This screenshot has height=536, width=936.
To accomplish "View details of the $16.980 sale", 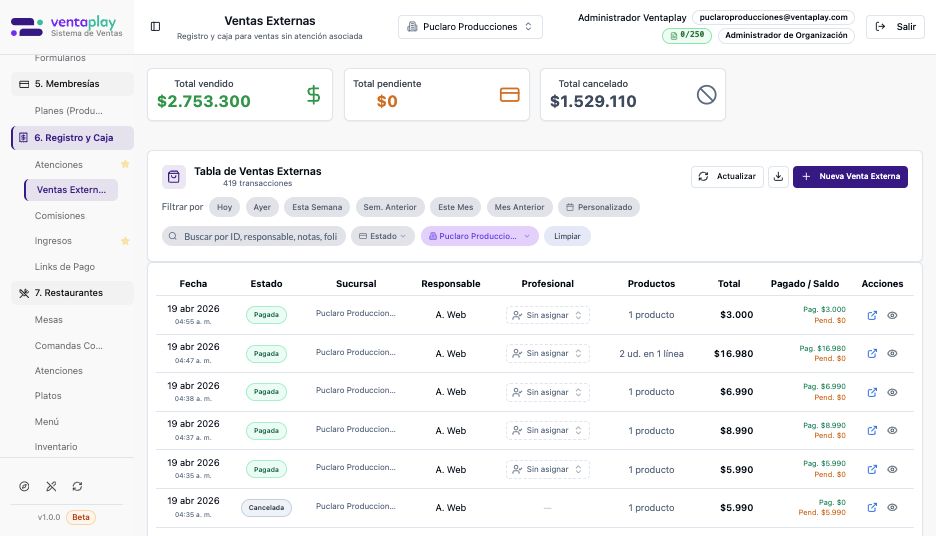I will (x=892, y=353).
